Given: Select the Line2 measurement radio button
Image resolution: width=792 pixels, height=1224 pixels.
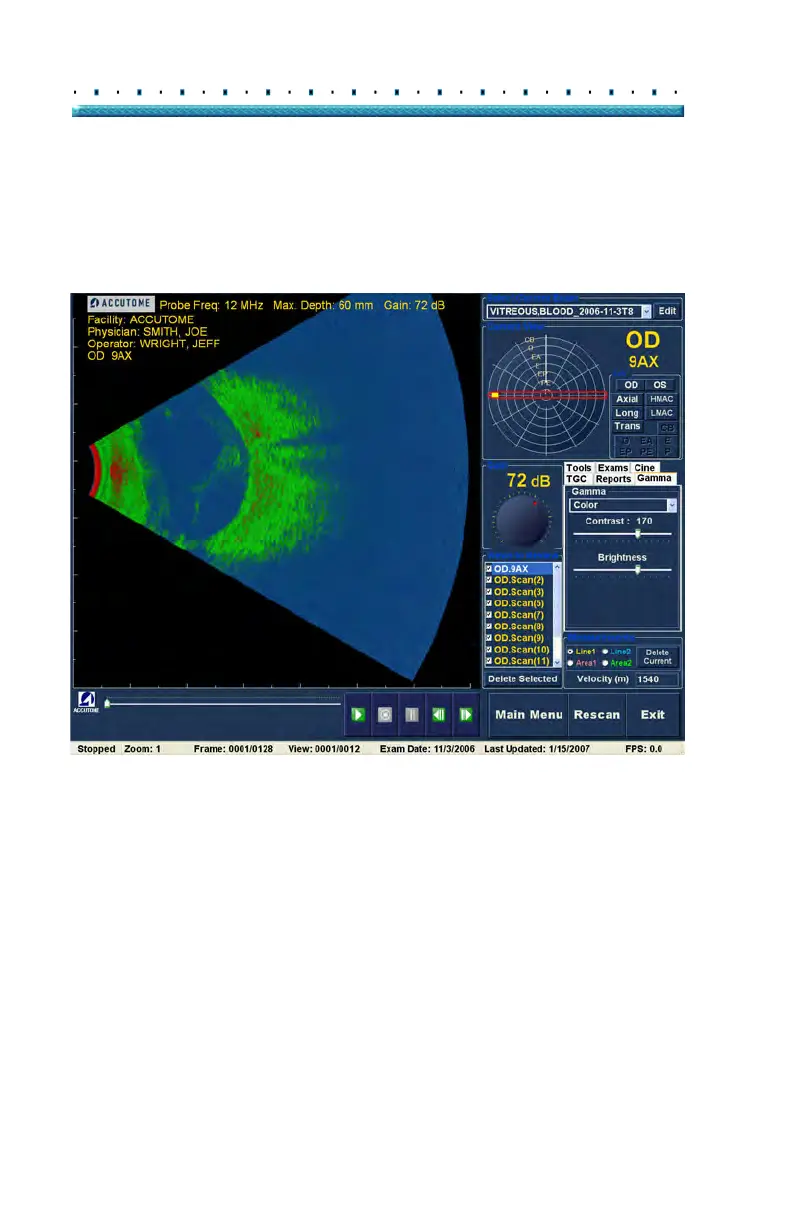Looking at the screenshot, I should point(606,651).
